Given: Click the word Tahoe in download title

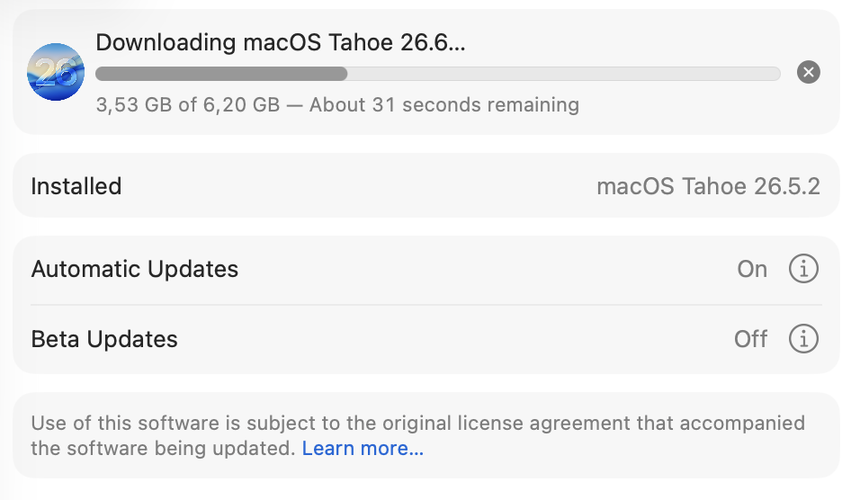Looking at the screenshot, I should pyautogui.click(x=360, y=42).
